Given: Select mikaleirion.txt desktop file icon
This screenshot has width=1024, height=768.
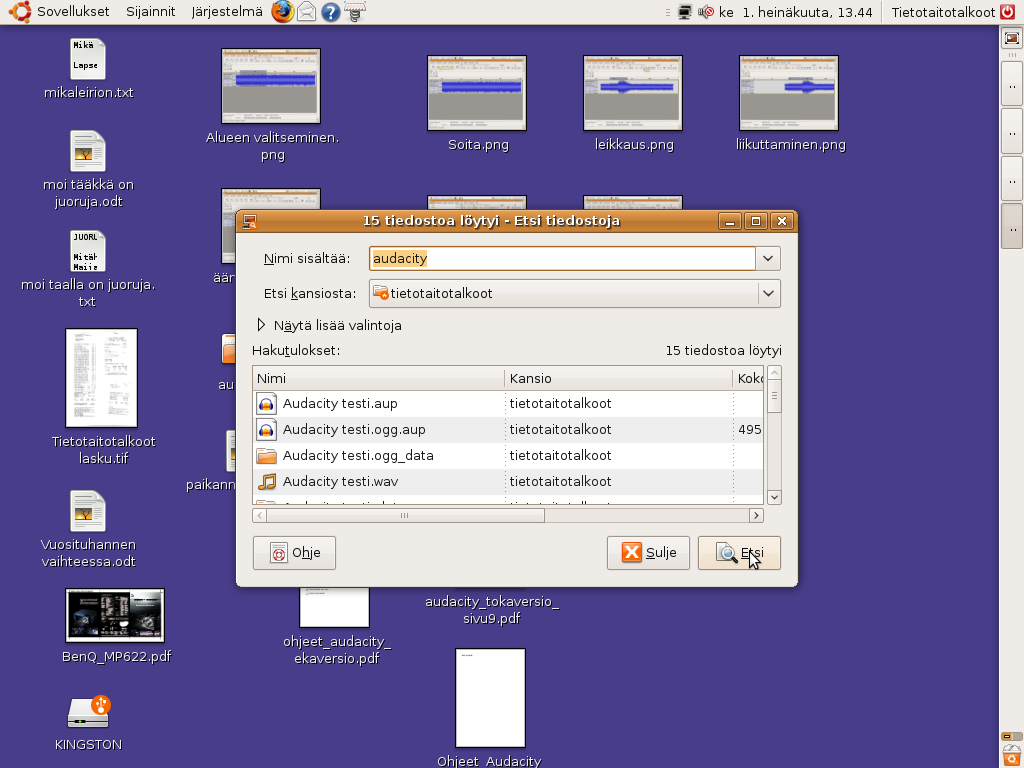Looking at the screenshot, I should coord(88,59).
